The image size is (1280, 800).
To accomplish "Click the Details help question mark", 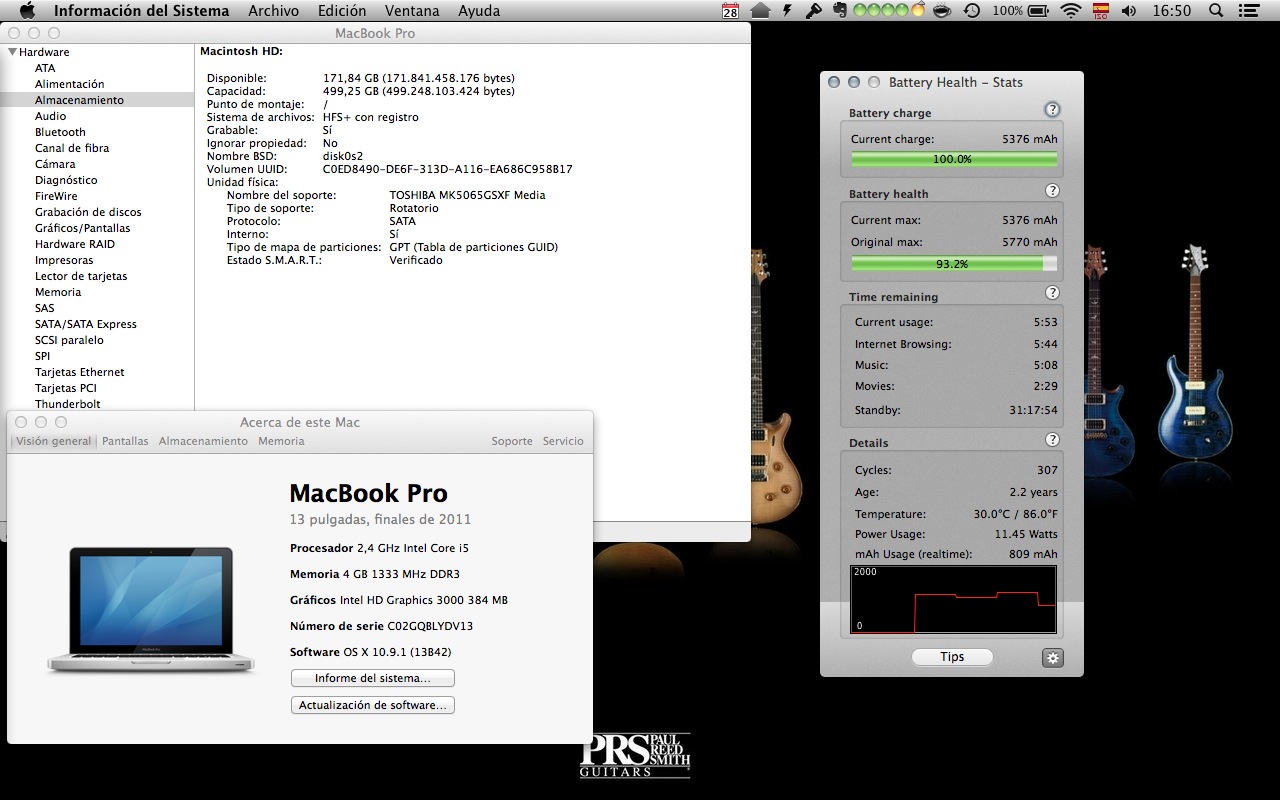I will coord(1052,440).
